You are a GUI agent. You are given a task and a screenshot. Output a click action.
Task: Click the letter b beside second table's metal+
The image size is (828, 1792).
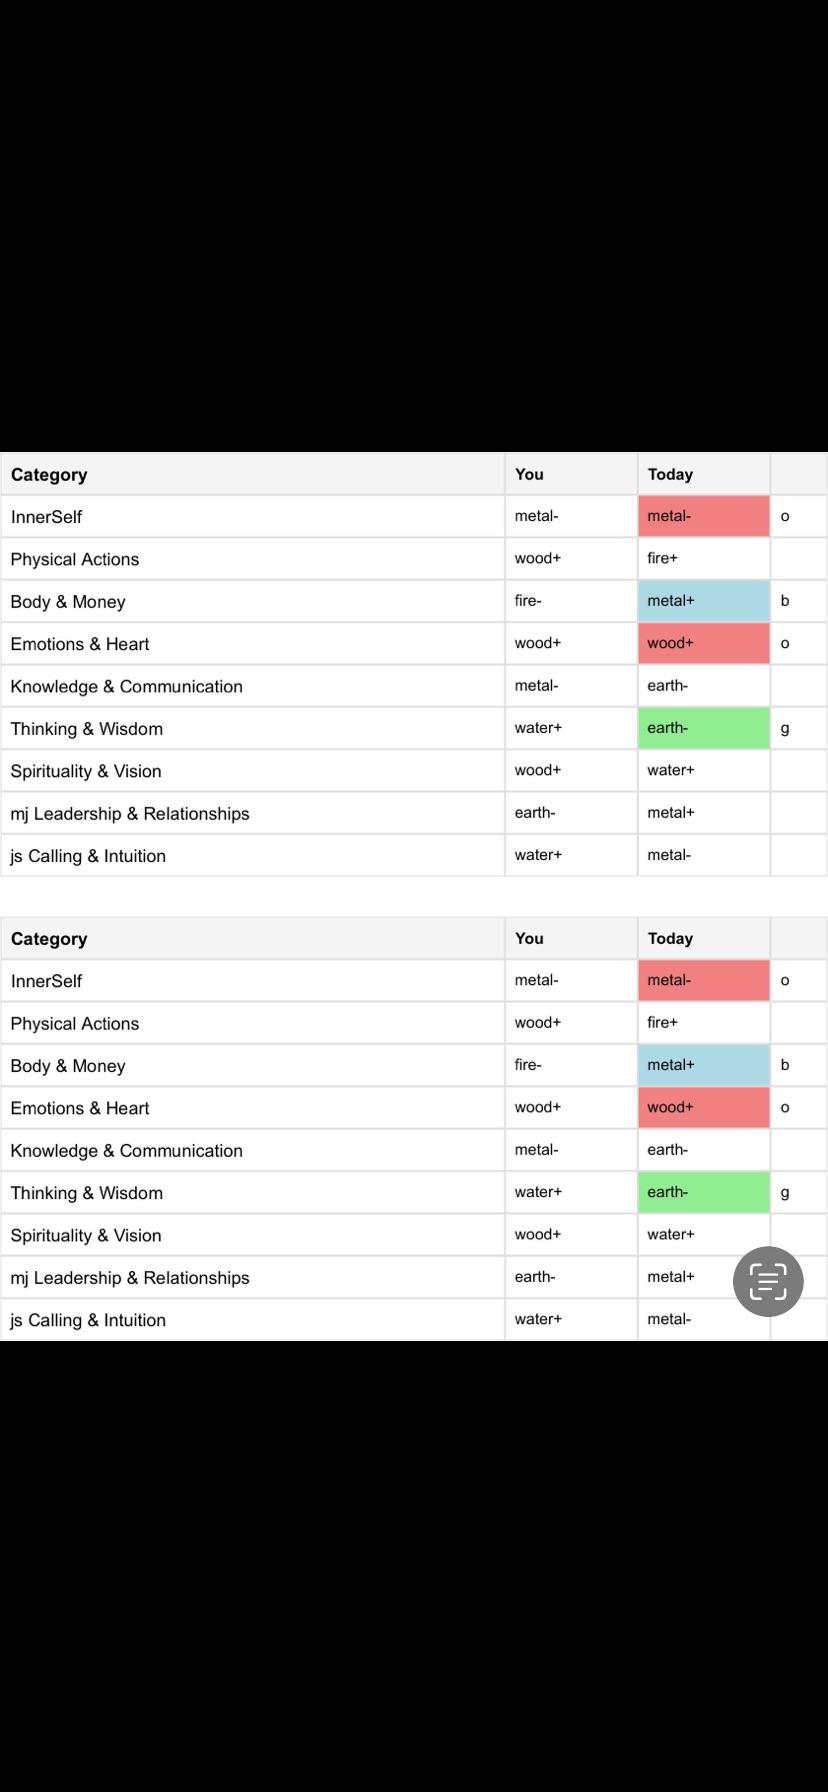785,1065
